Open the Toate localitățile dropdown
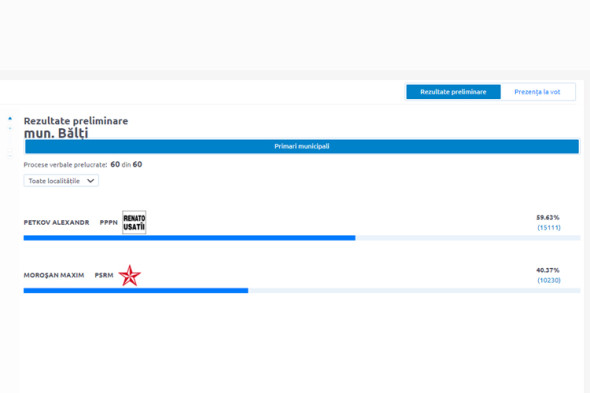The width and height of the screenshot is (590, 393). [x=61, y=181]
